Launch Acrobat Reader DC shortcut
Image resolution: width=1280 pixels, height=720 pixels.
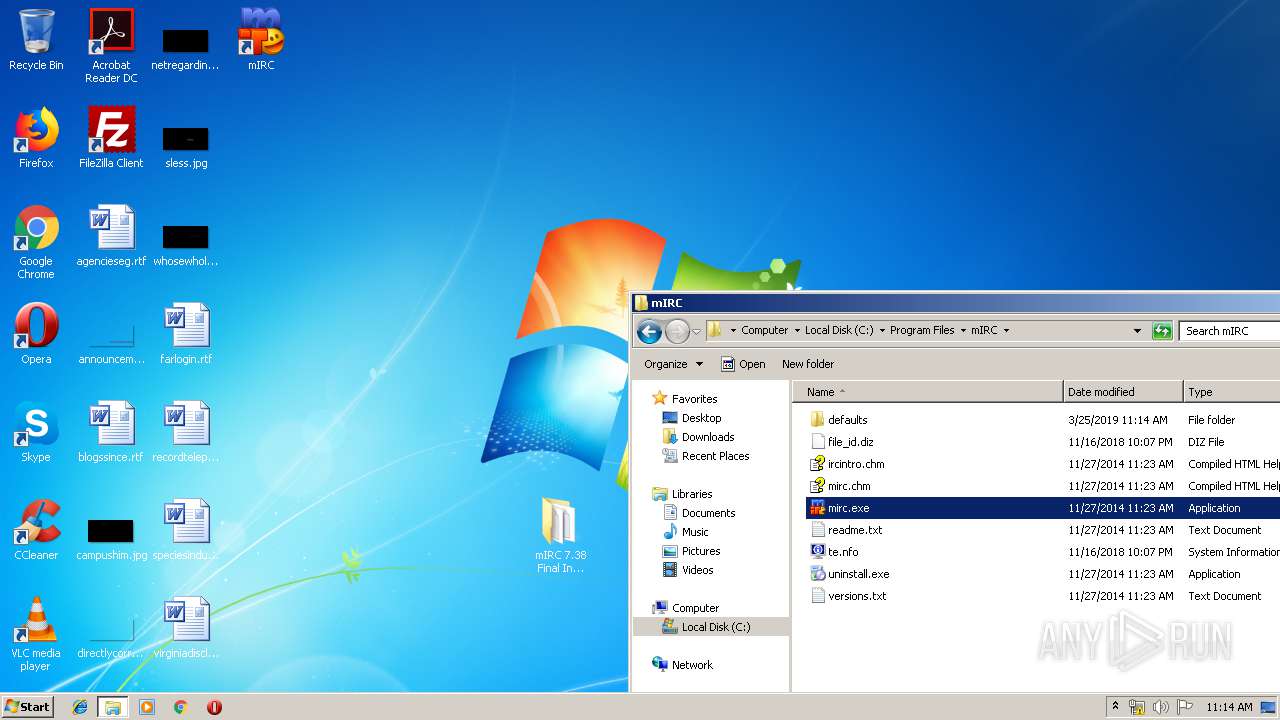111,46
